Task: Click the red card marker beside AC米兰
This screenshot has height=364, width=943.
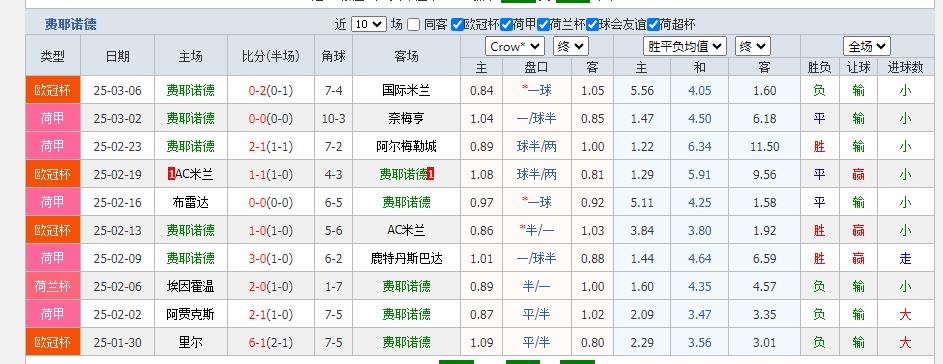Action: pos(171,174)
